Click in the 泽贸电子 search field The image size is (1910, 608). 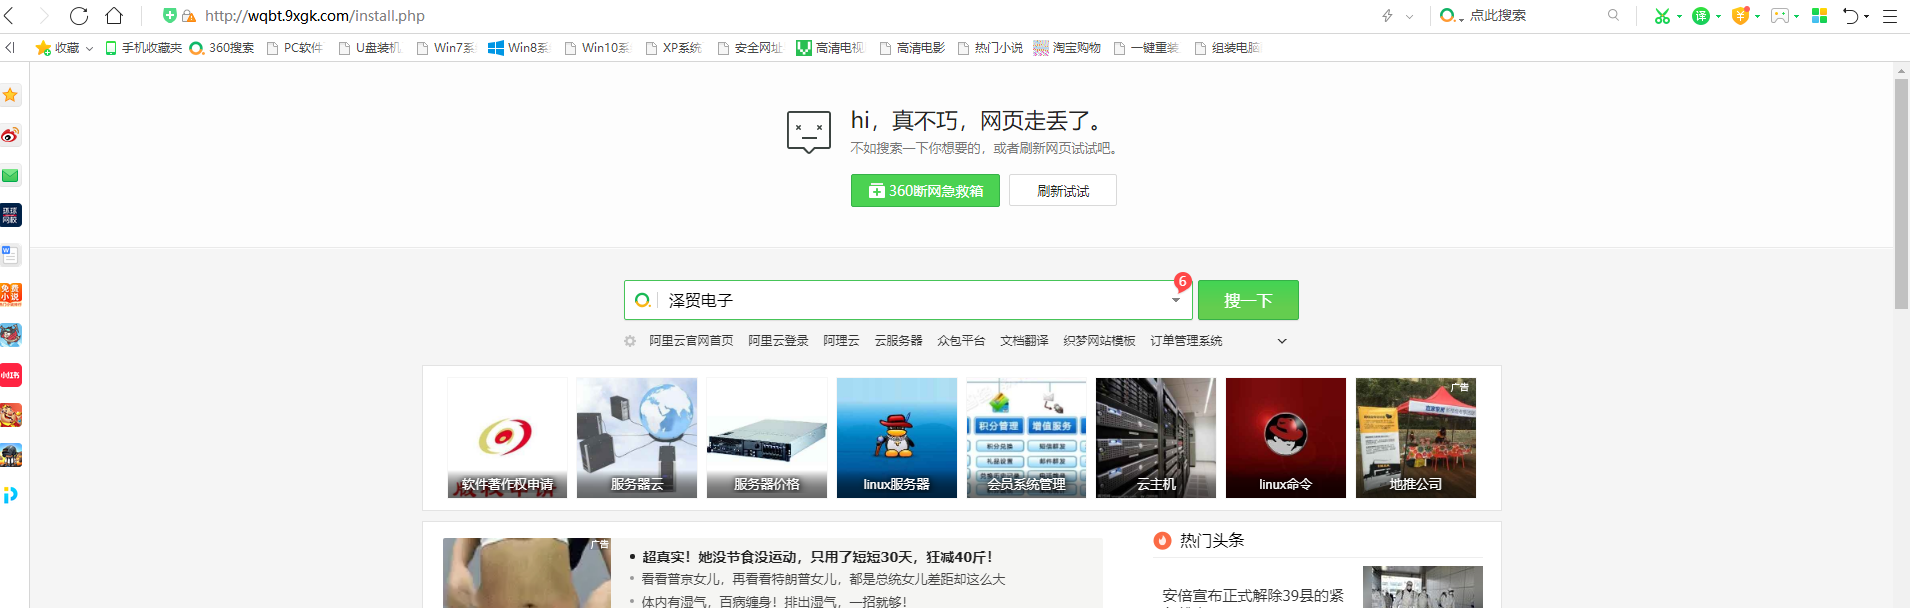coord(910,300)
